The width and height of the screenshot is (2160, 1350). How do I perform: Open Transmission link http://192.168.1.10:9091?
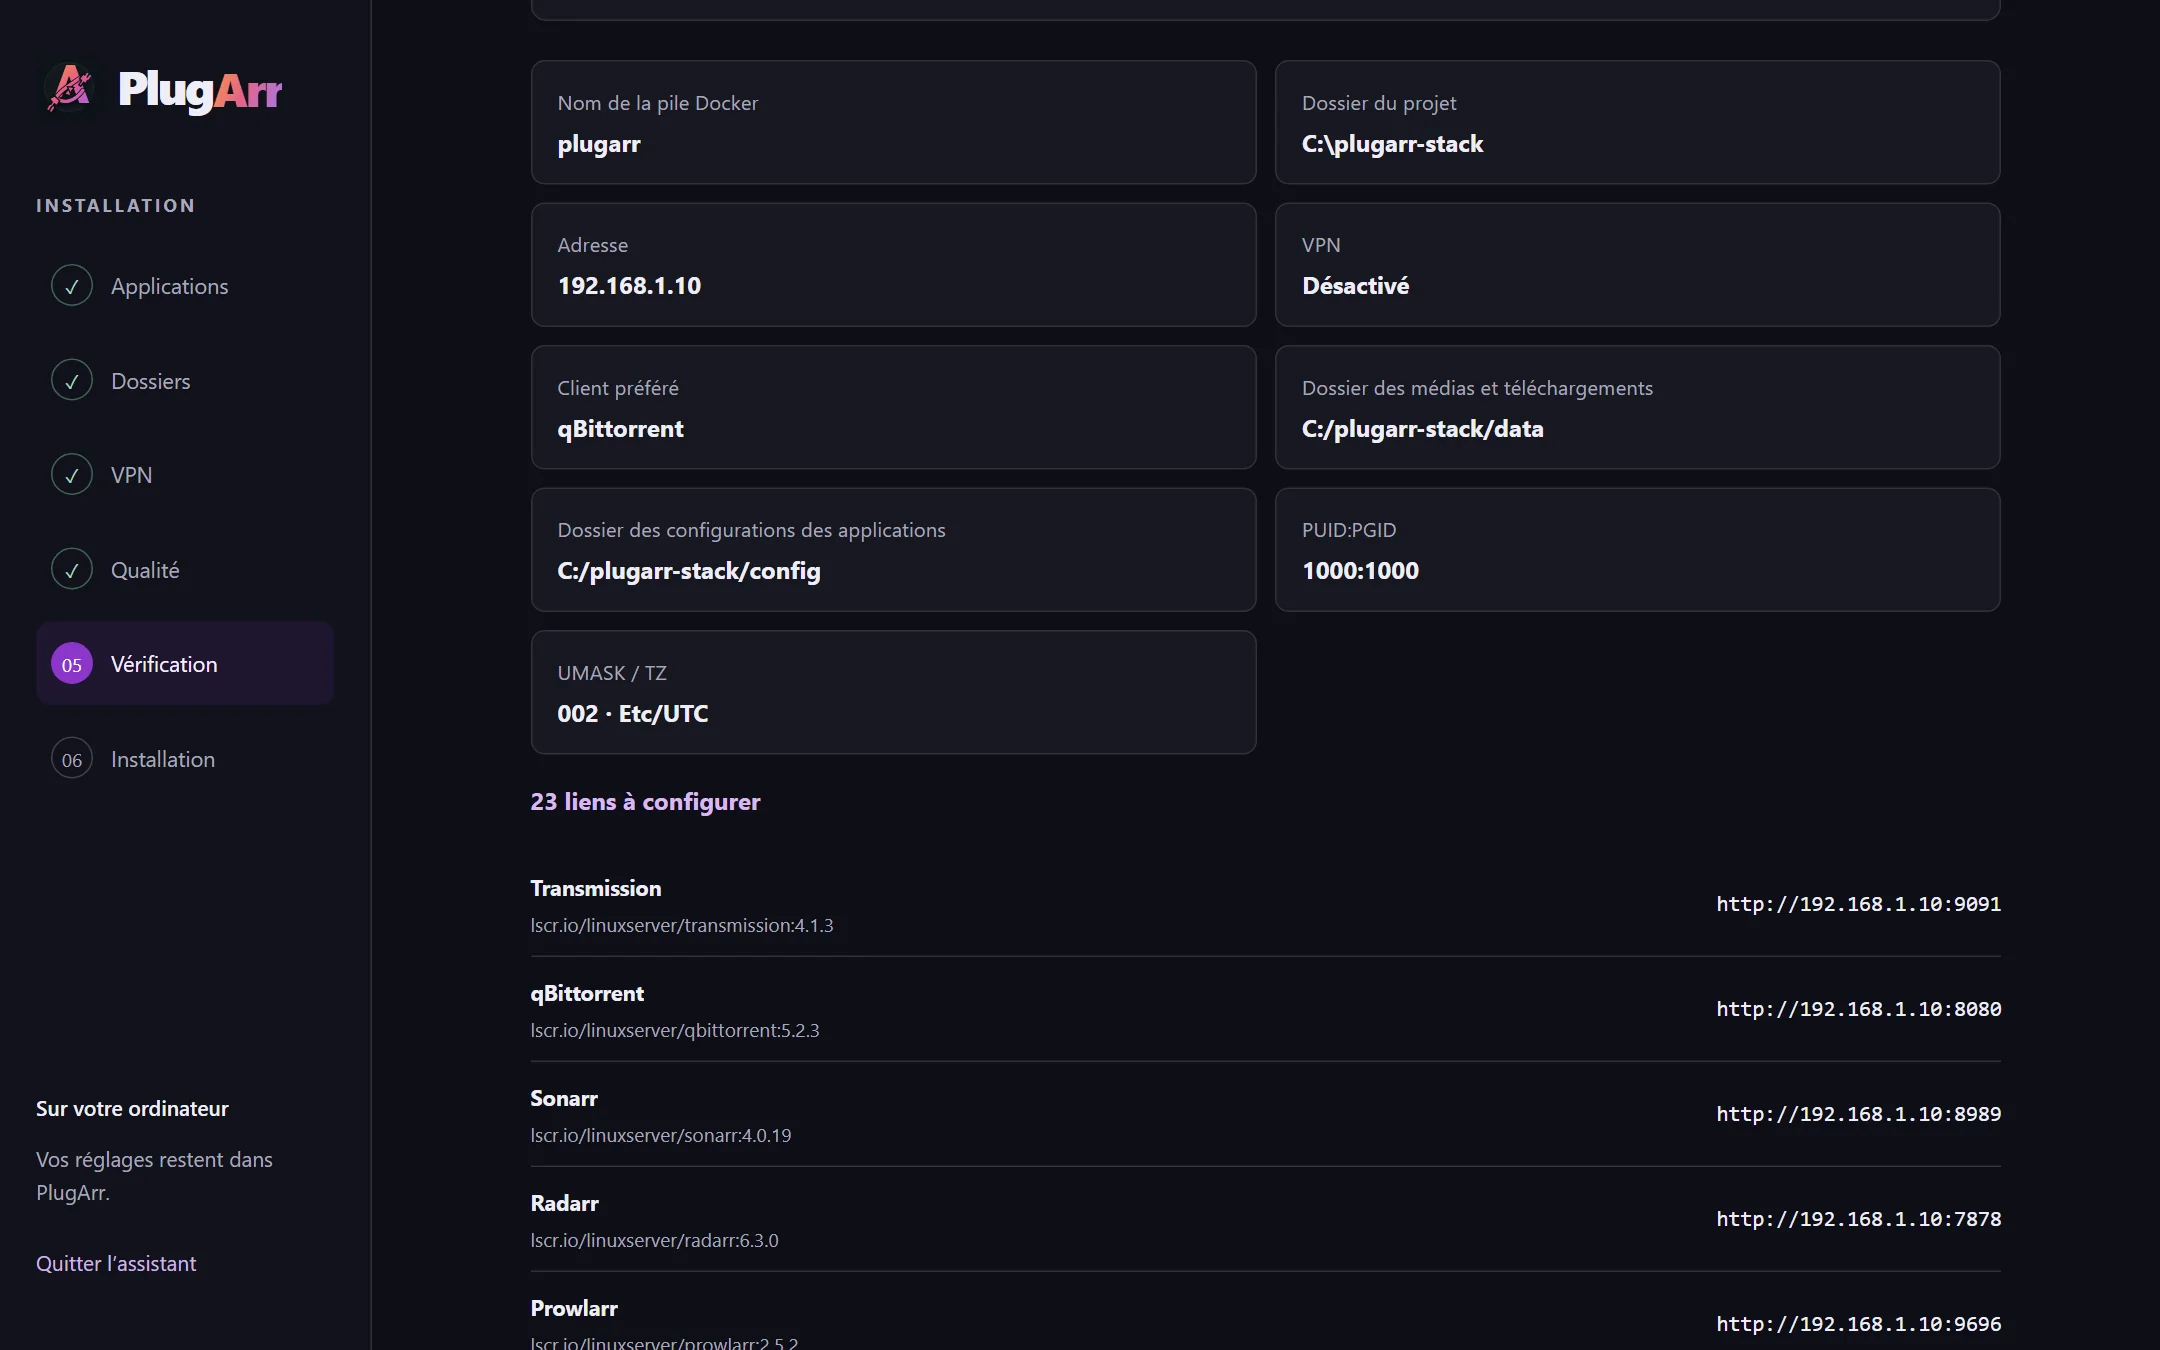click(1859, 904)
